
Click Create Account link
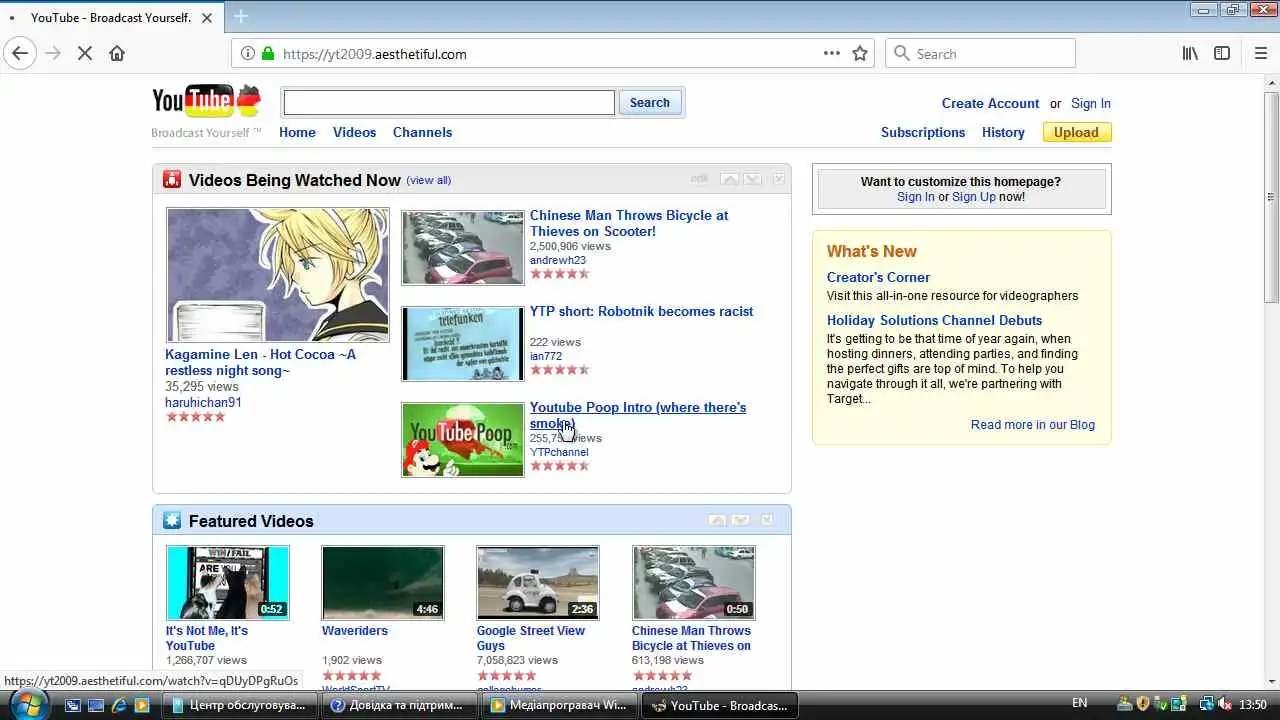pos(990,103)
